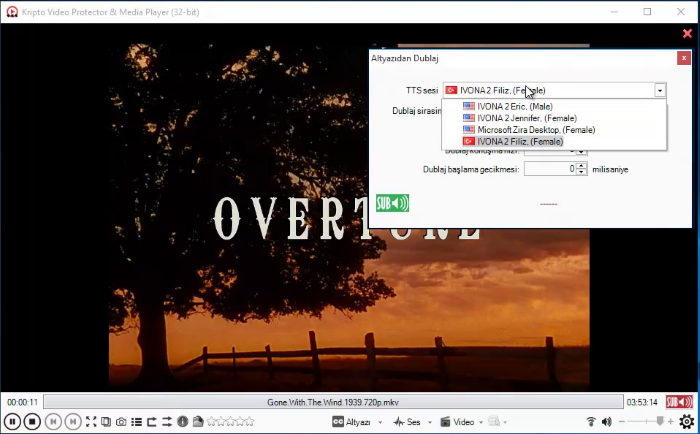Screen dimensions: 700x434
Task: Open the Ses audio dropdown
Action: (x=412, y=422)
